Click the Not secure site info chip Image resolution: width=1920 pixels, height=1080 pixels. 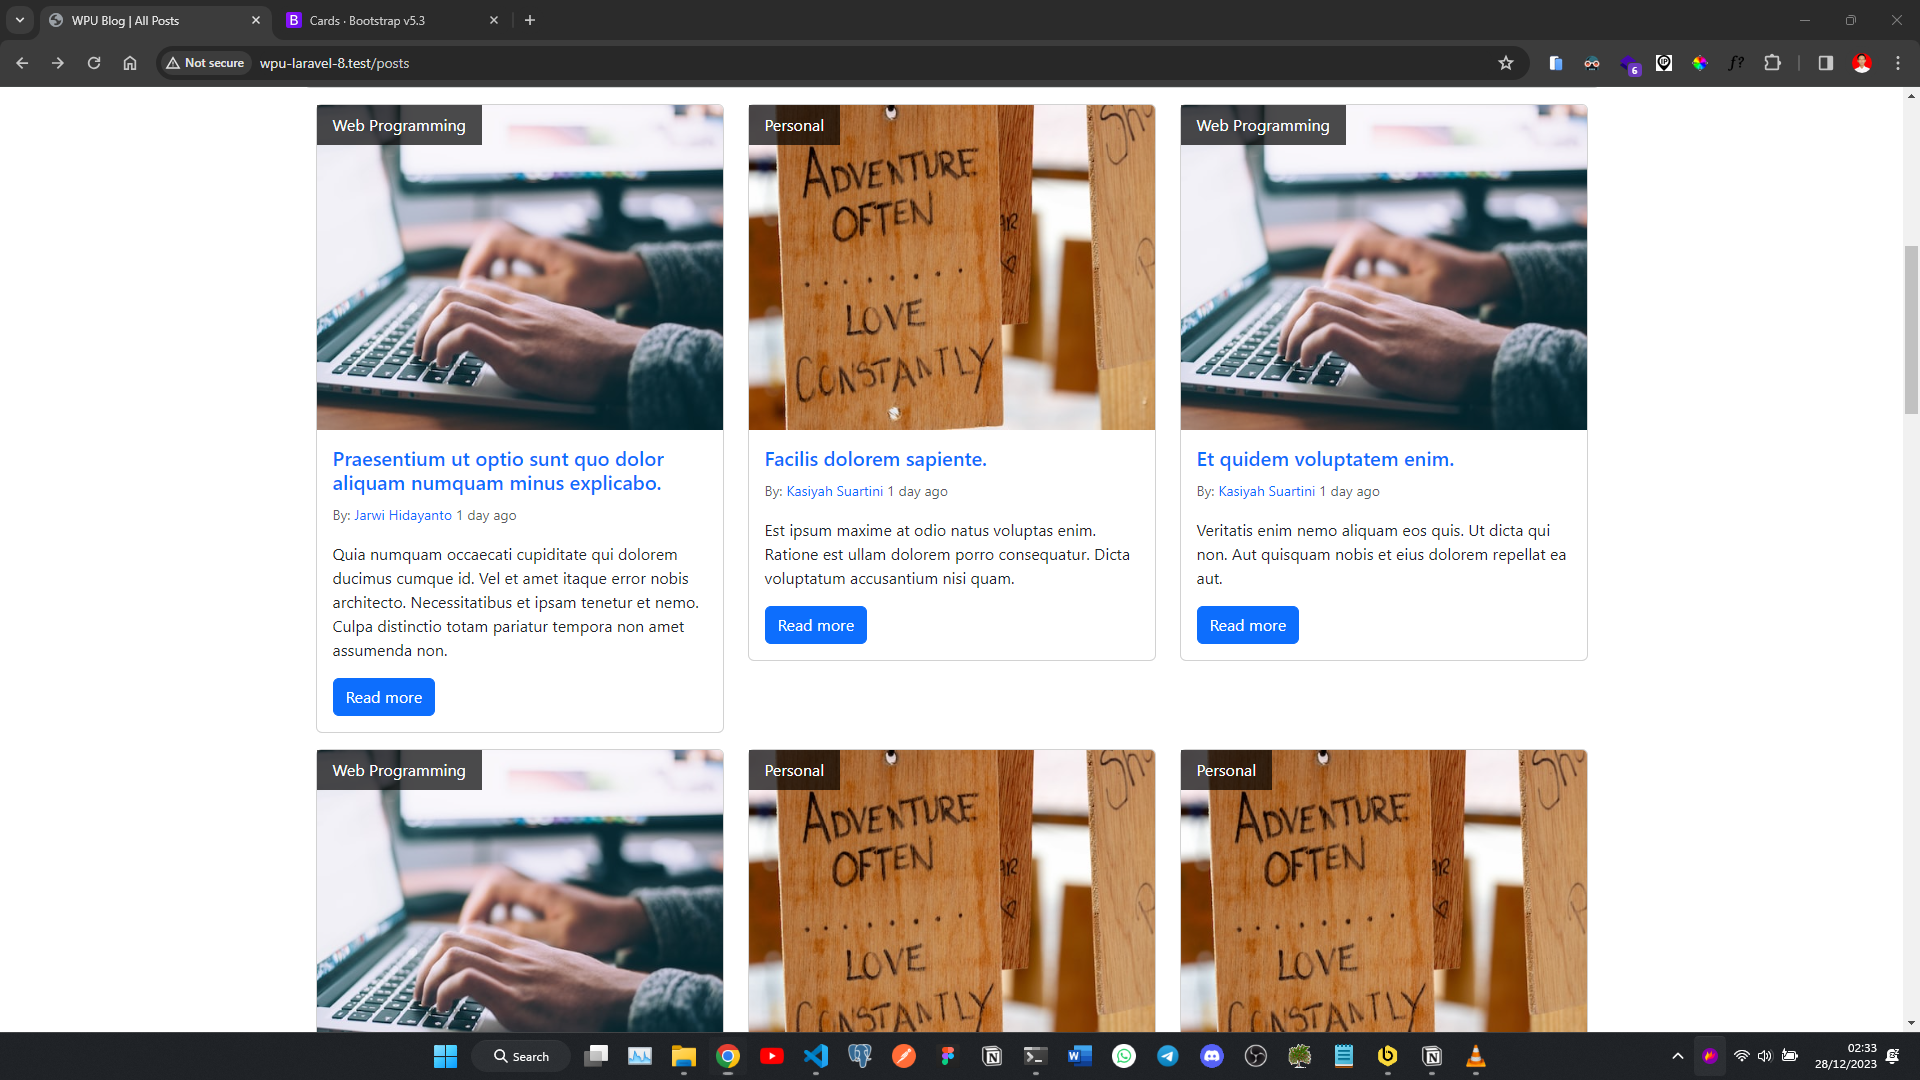[206, 63]
